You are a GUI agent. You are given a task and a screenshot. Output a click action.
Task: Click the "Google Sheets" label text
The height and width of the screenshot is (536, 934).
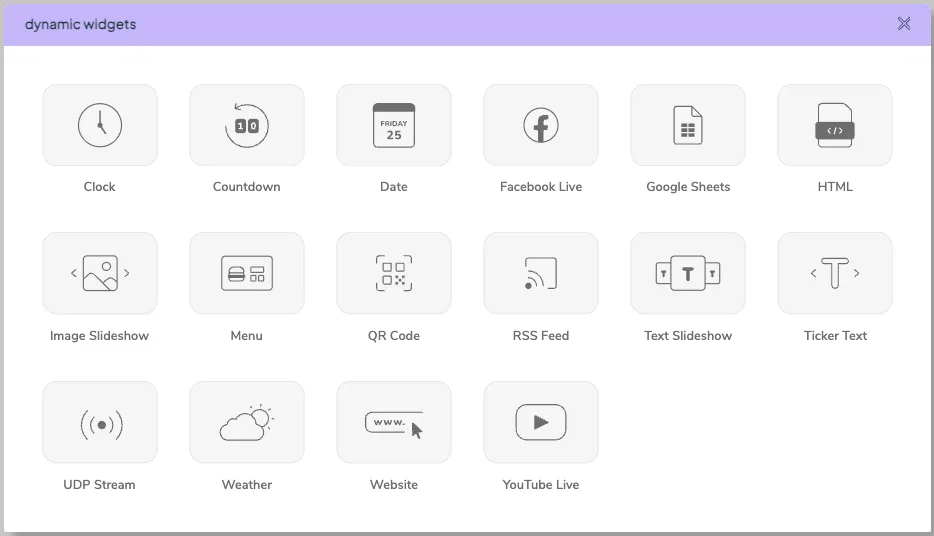(x=688, y=187)
